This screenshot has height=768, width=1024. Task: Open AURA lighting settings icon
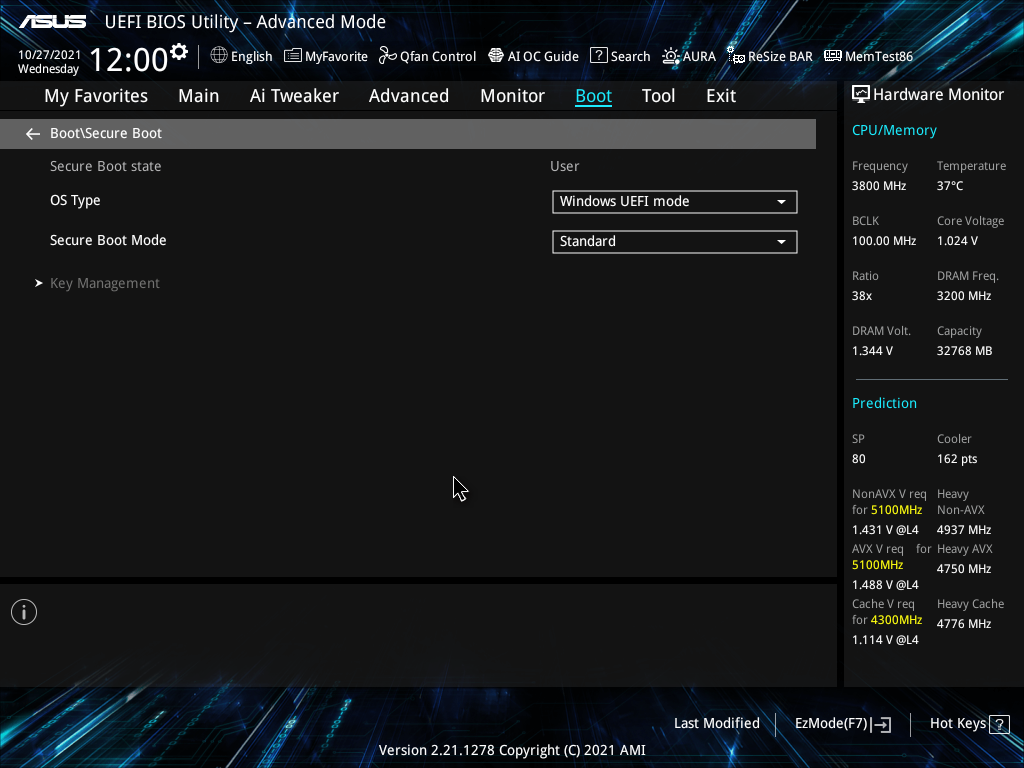pos(671,56)
